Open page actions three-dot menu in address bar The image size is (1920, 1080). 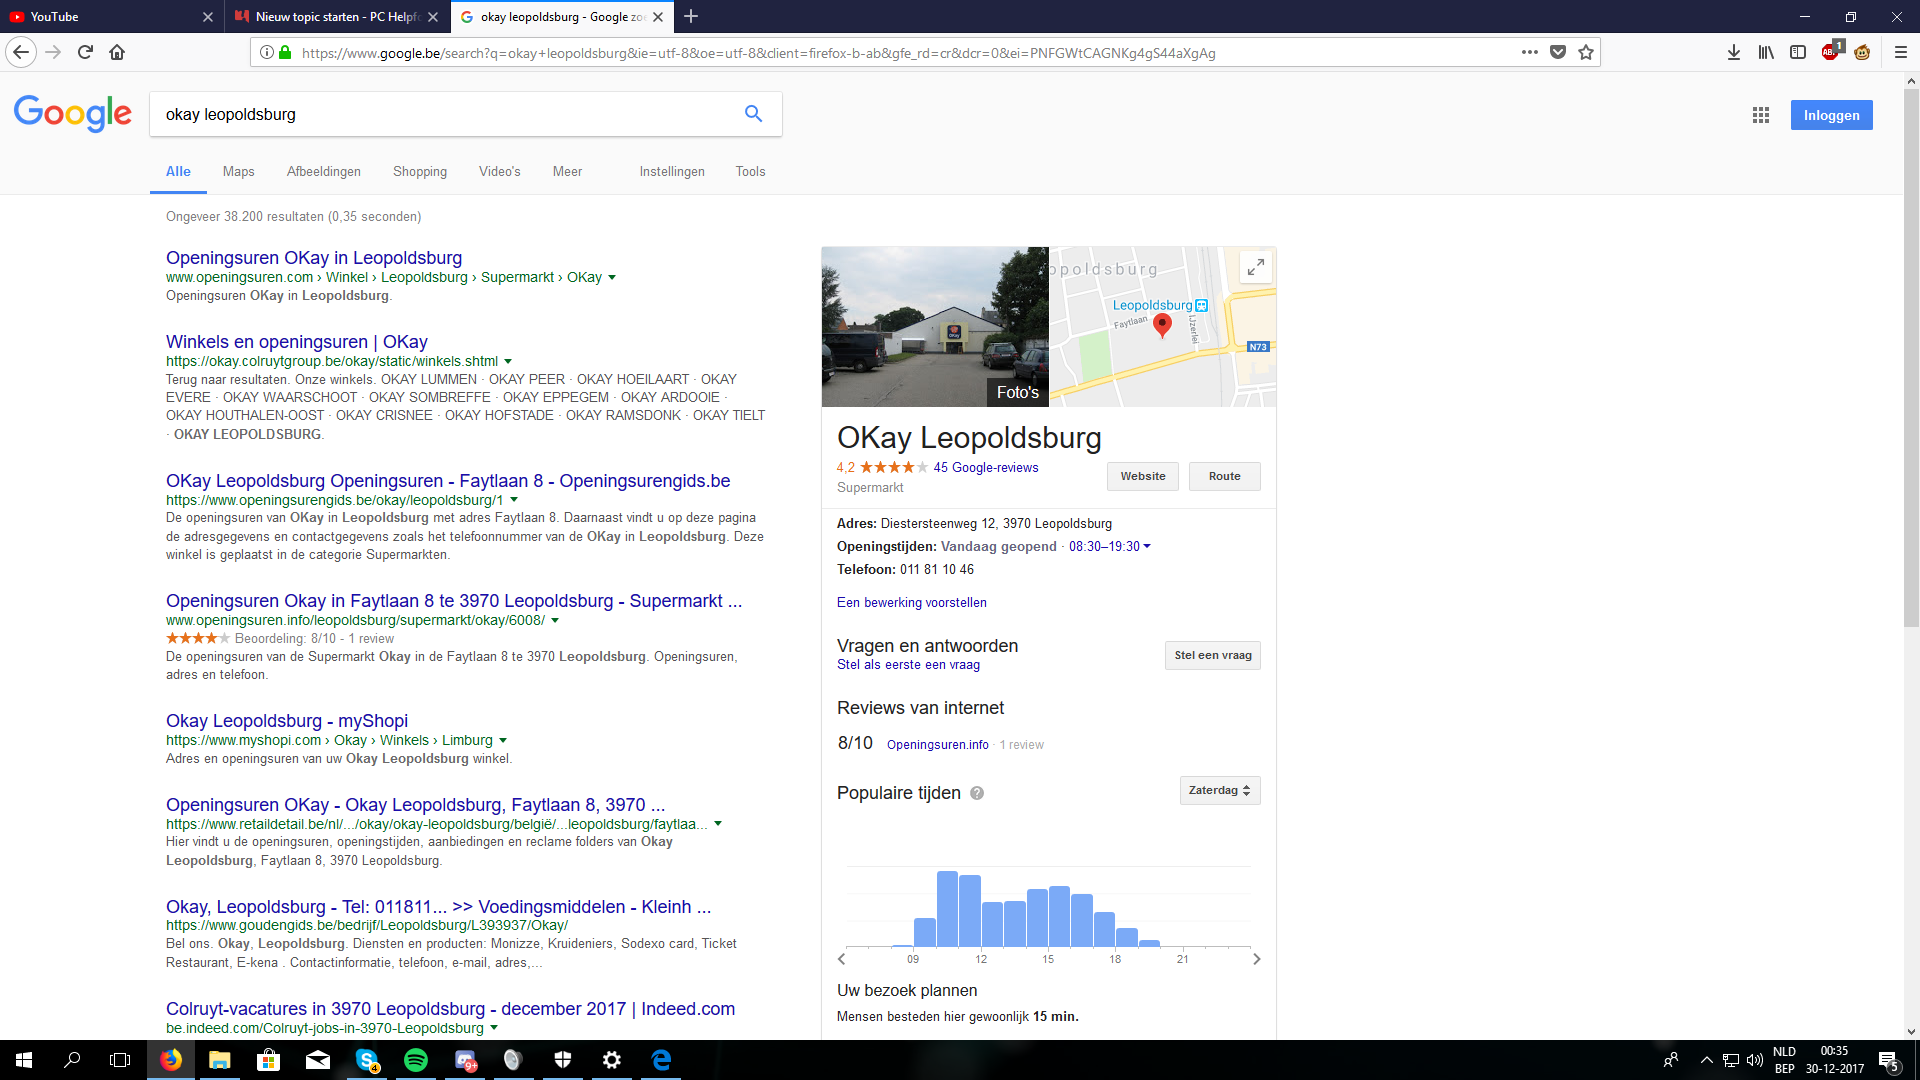coord(1529,52)
